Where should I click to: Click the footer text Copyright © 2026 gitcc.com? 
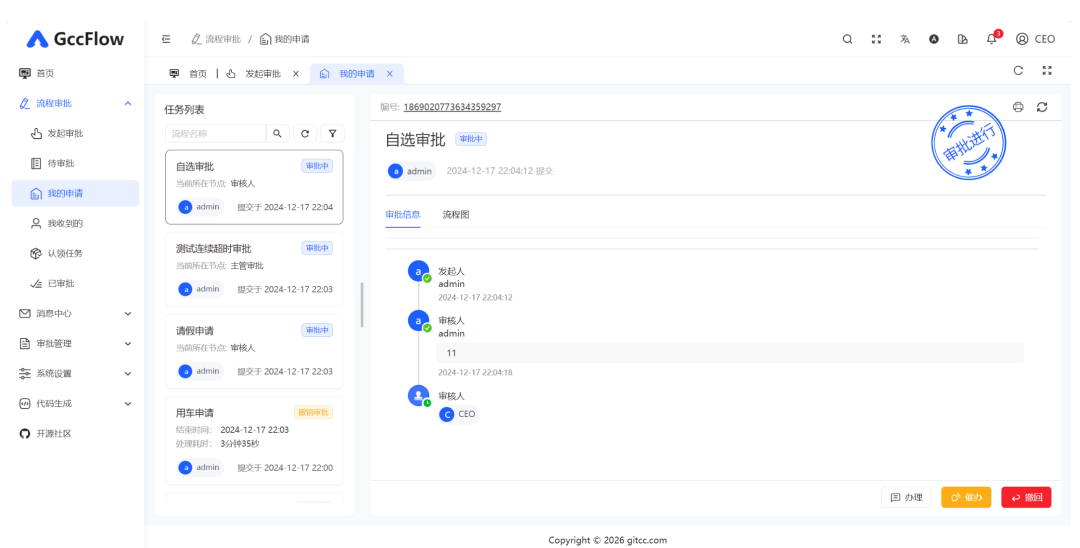[608, 540]
